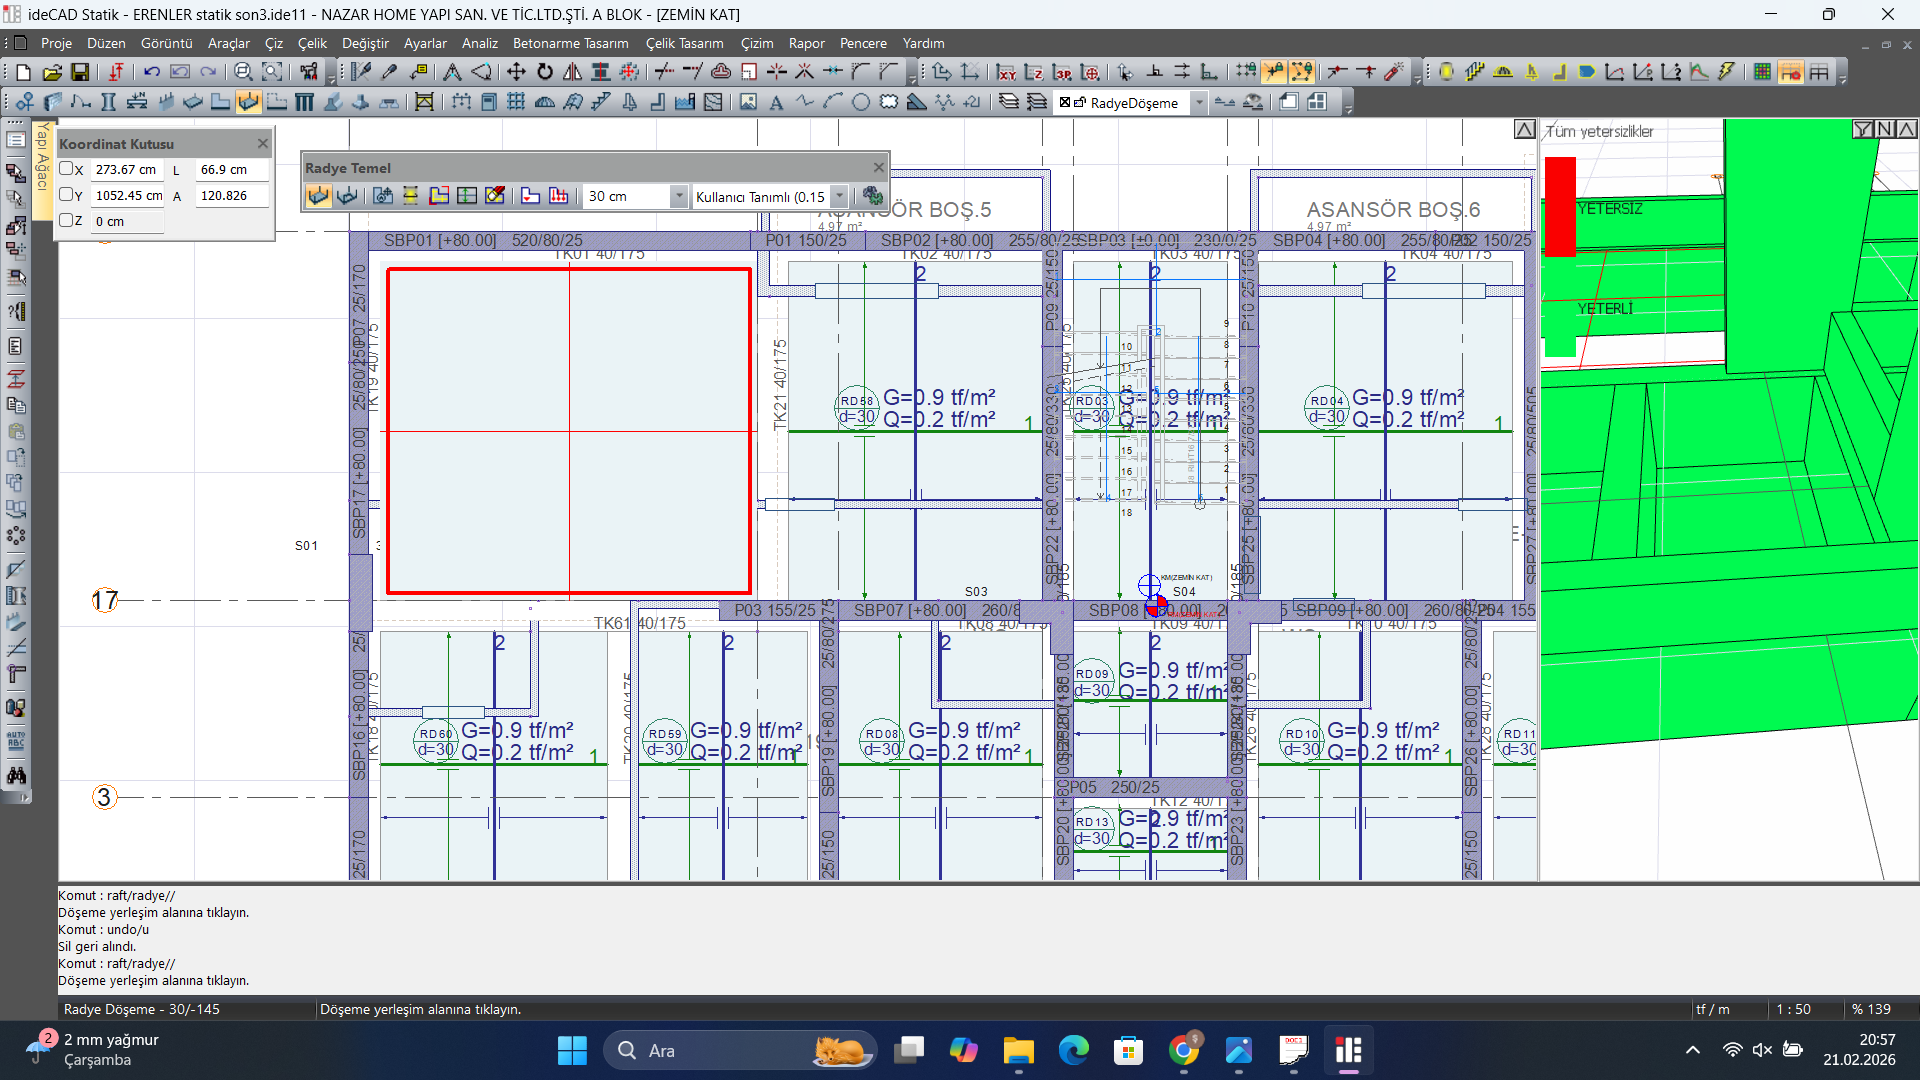
Task: Open the 30 cm thickness dropdown
Action: point(679,196)
